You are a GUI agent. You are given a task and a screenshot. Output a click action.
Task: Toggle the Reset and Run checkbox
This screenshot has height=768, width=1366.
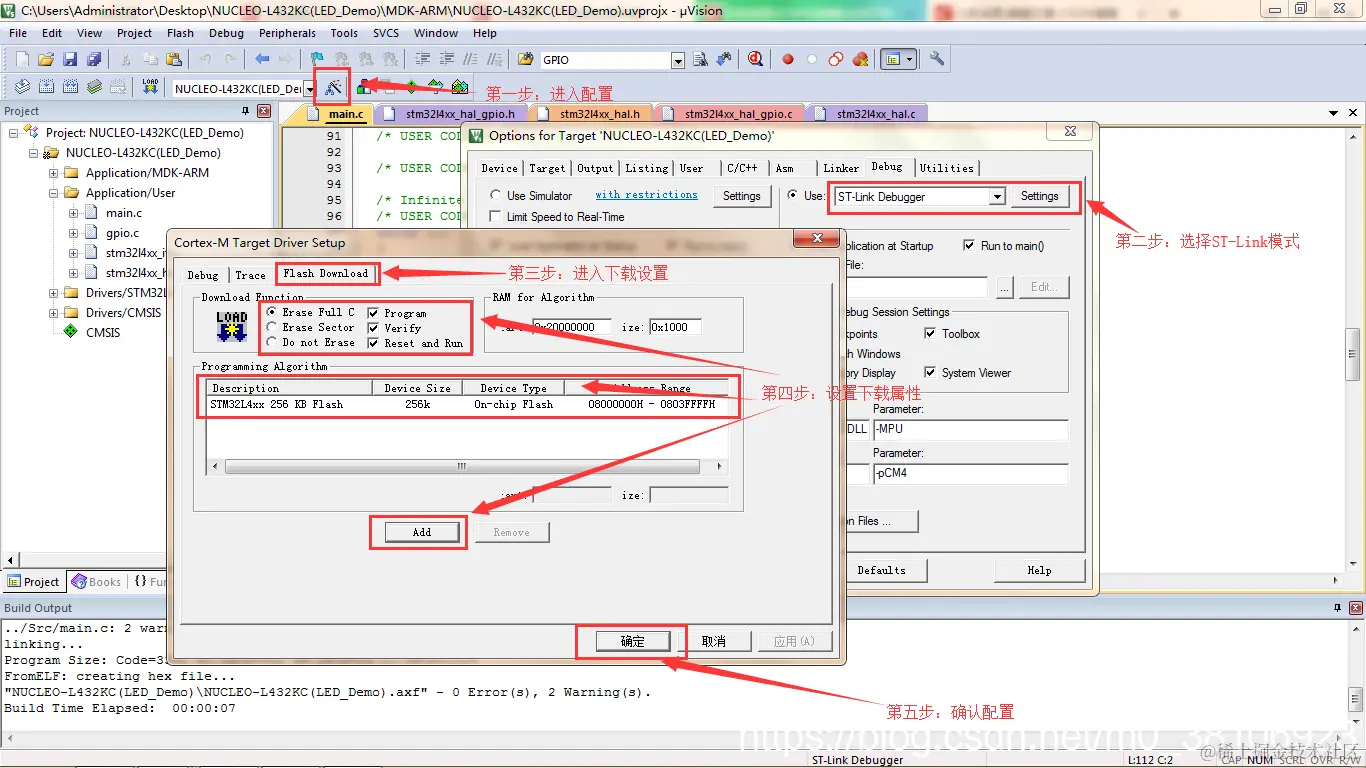point(374,343)
